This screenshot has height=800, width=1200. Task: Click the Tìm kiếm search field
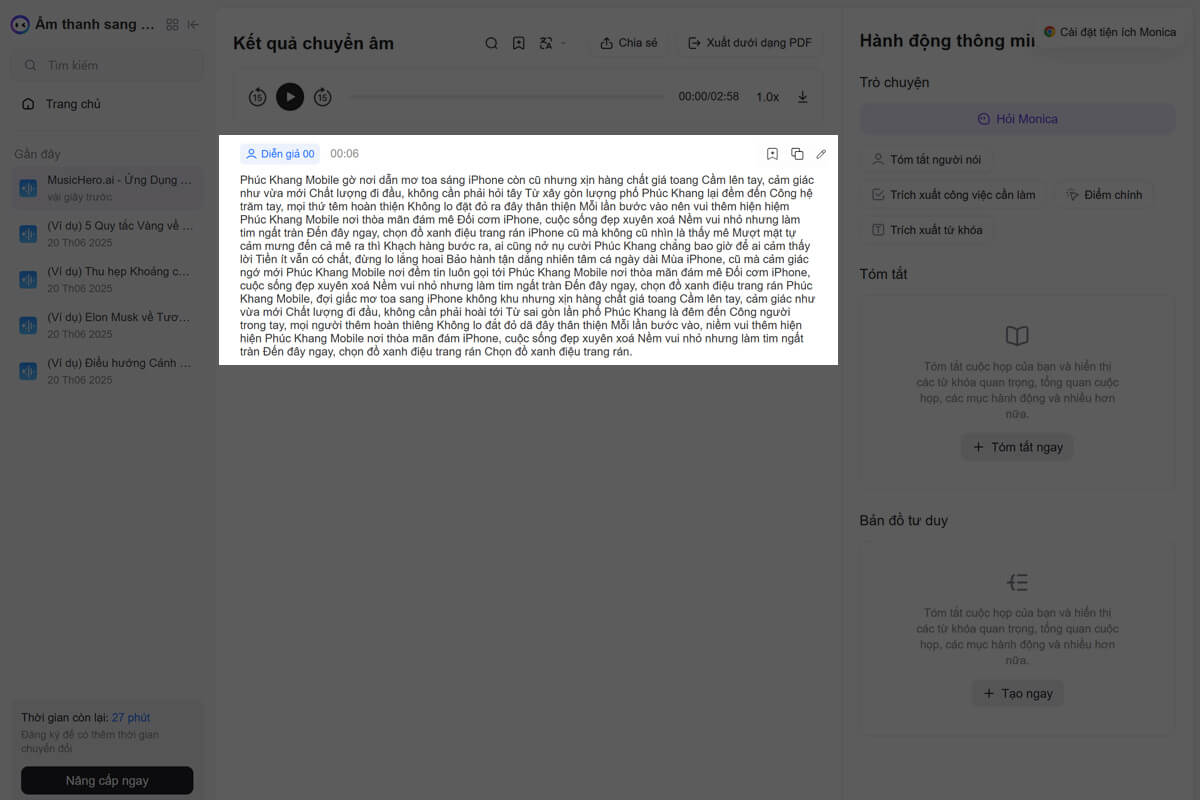110,65
